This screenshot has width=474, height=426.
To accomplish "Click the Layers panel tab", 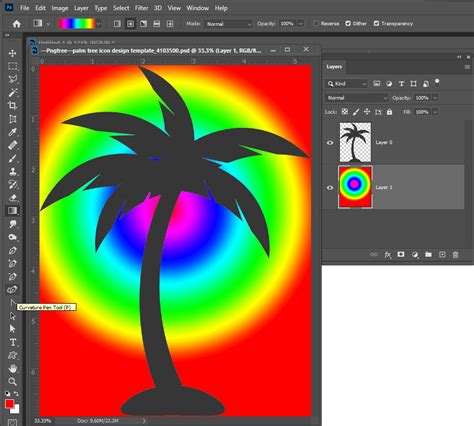I will (x=334, y=67).
